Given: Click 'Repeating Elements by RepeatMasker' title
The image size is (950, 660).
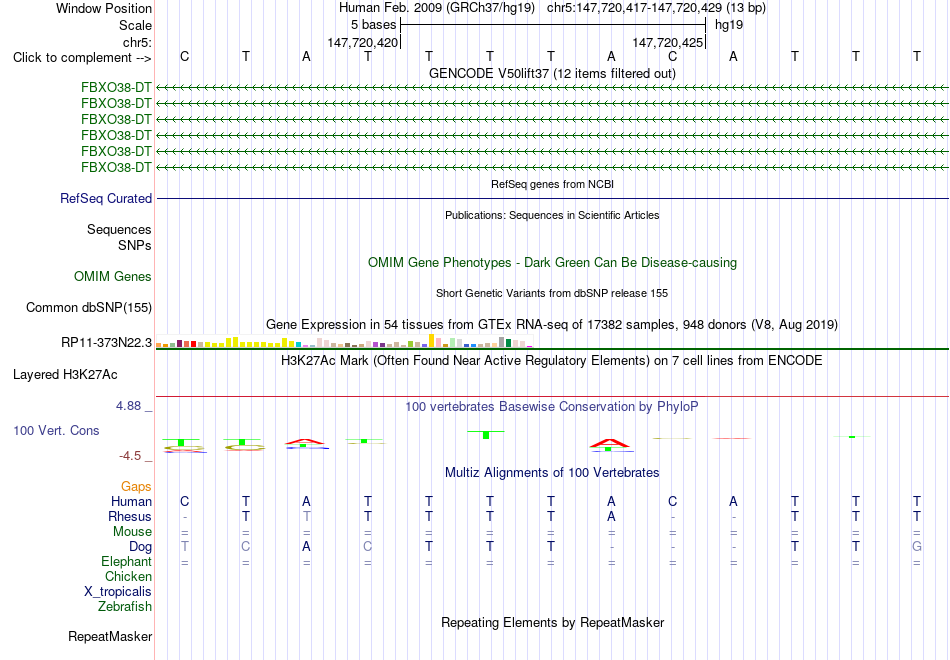Looking at the screenshot, I should coord(552,622).
